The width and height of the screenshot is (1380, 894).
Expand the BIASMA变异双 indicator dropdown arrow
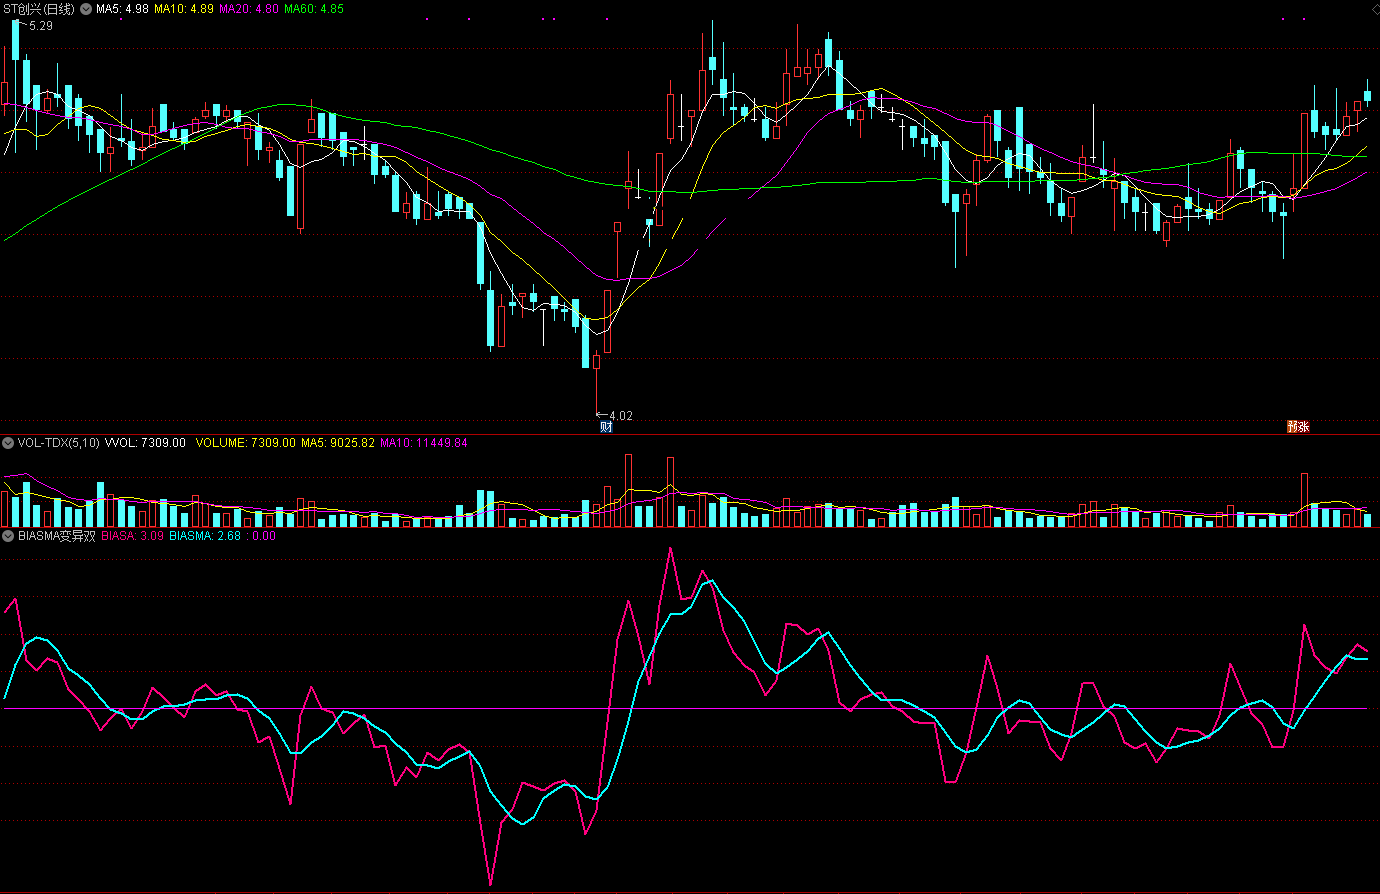click(8, 536)
